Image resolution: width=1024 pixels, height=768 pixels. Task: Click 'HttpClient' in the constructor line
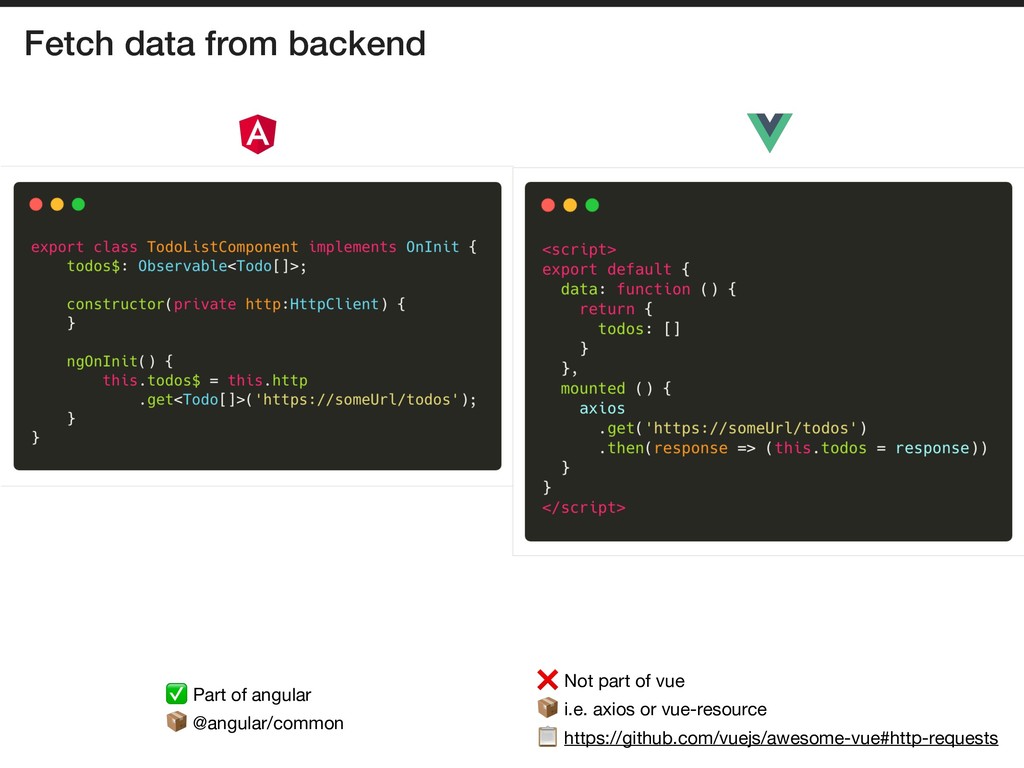pos(334,304)
